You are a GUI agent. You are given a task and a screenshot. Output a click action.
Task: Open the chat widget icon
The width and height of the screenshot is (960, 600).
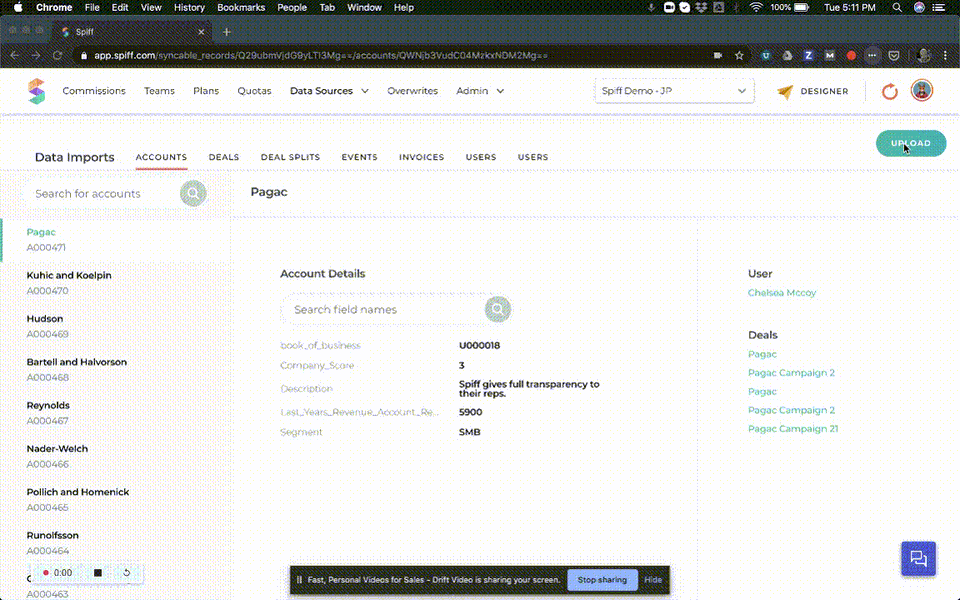918,558
